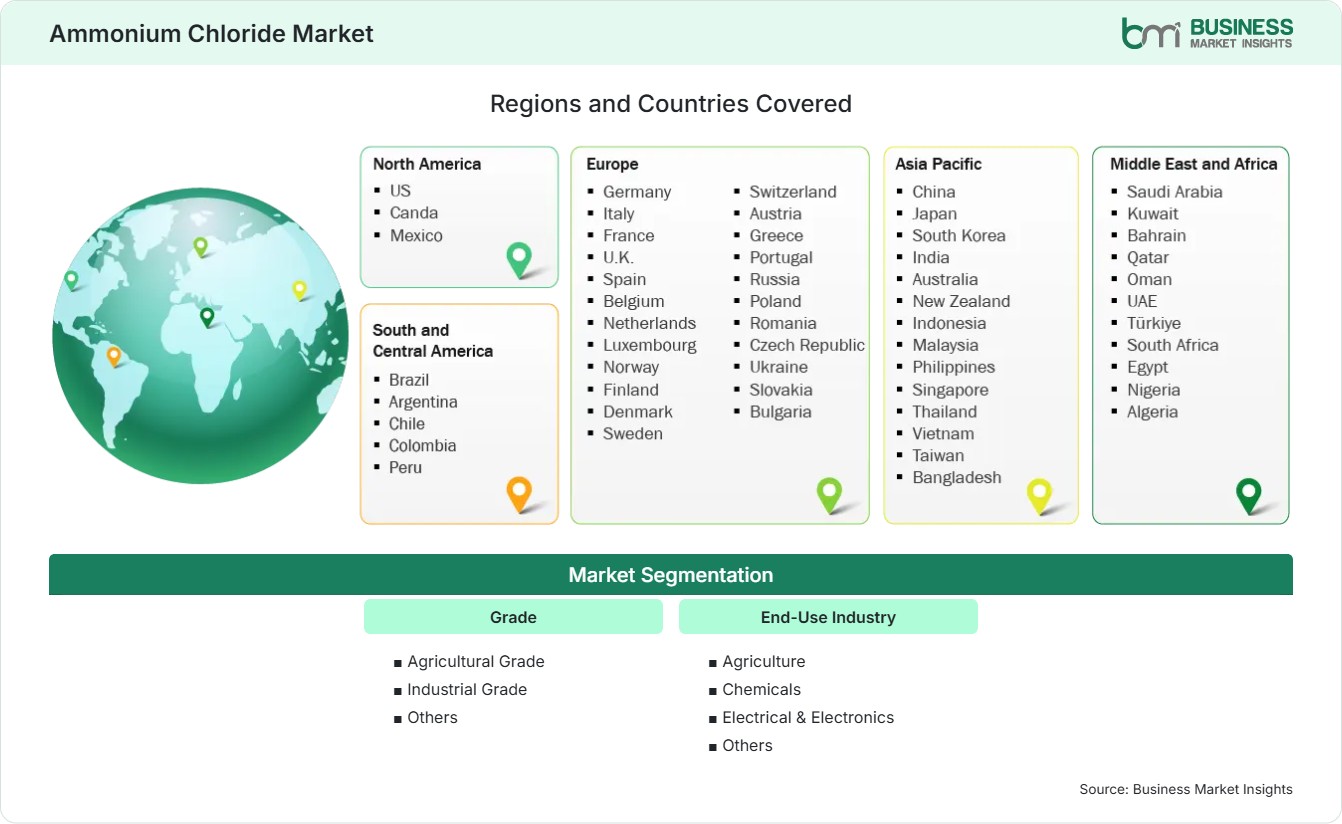The height and width of the screenshot is (824, 1342).
Task: Click 'Germany' in Europe list
Action: point(637,191)
